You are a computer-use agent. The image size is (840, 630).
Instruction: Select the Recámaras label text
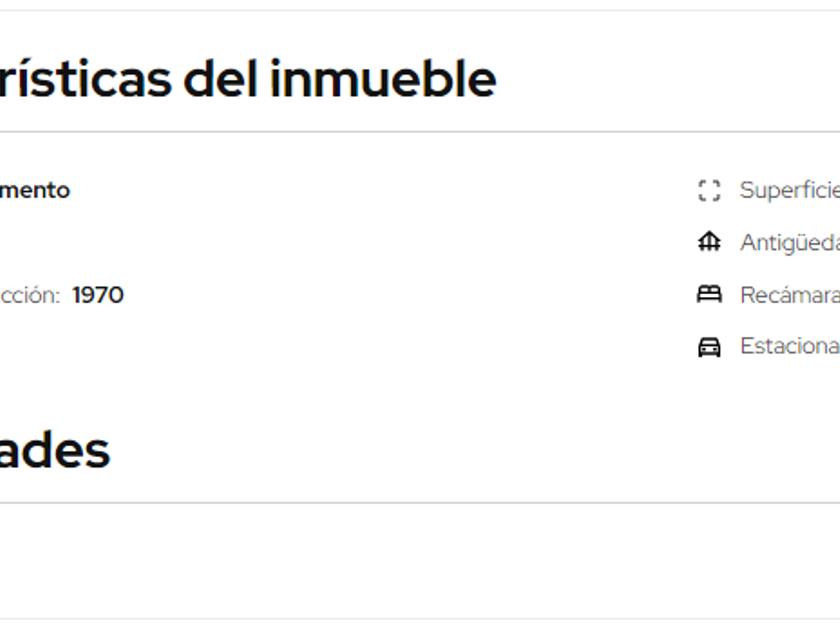pyautogui.click(x=788, y=295)
